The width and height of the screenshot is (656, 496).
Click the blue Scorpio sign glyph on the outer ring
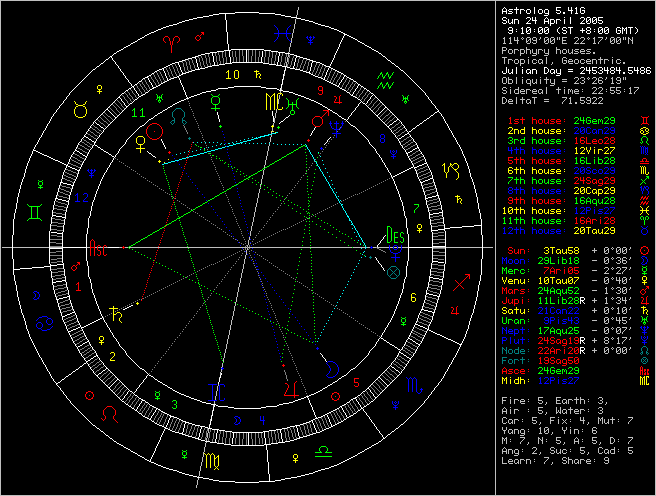412,385
